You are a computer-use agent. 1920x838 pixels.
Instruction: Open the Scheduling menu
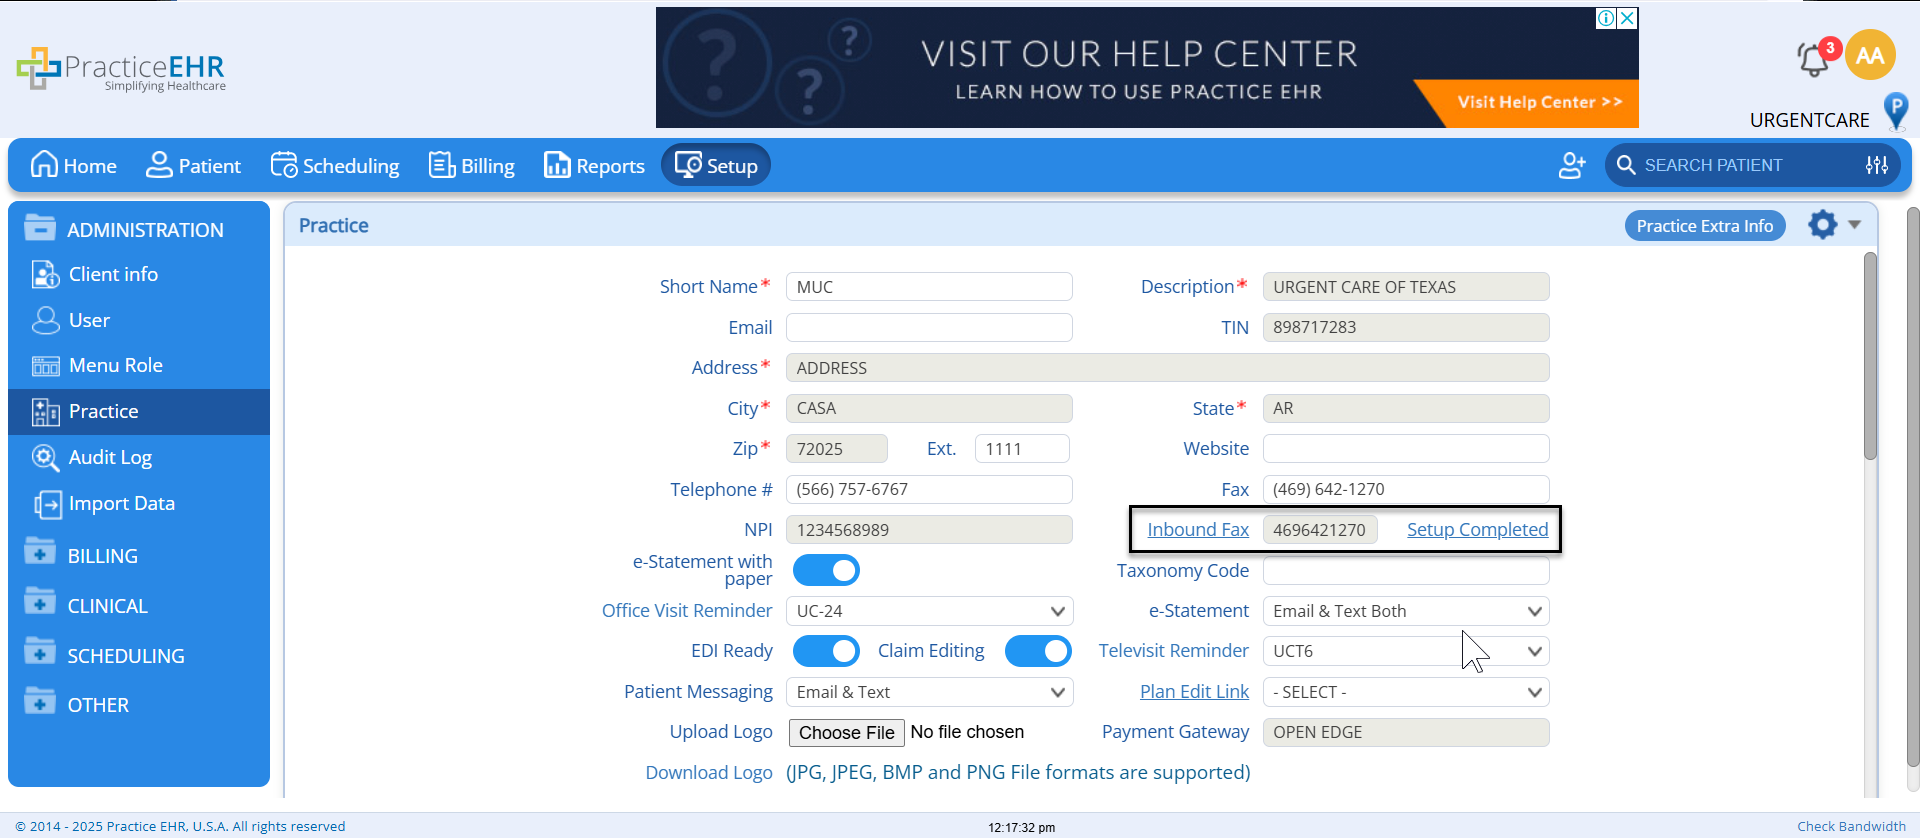pyautogui.click(x=335, y=165)
